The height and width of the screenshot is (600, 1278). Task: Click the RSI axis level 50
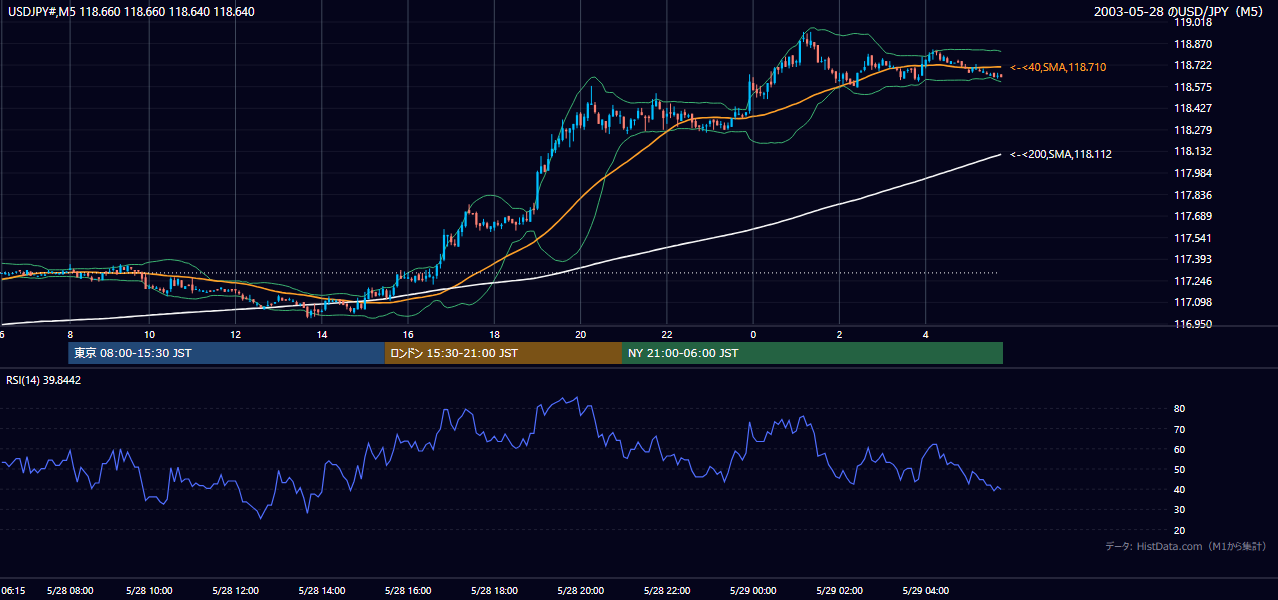click(x=1180, y=469)
